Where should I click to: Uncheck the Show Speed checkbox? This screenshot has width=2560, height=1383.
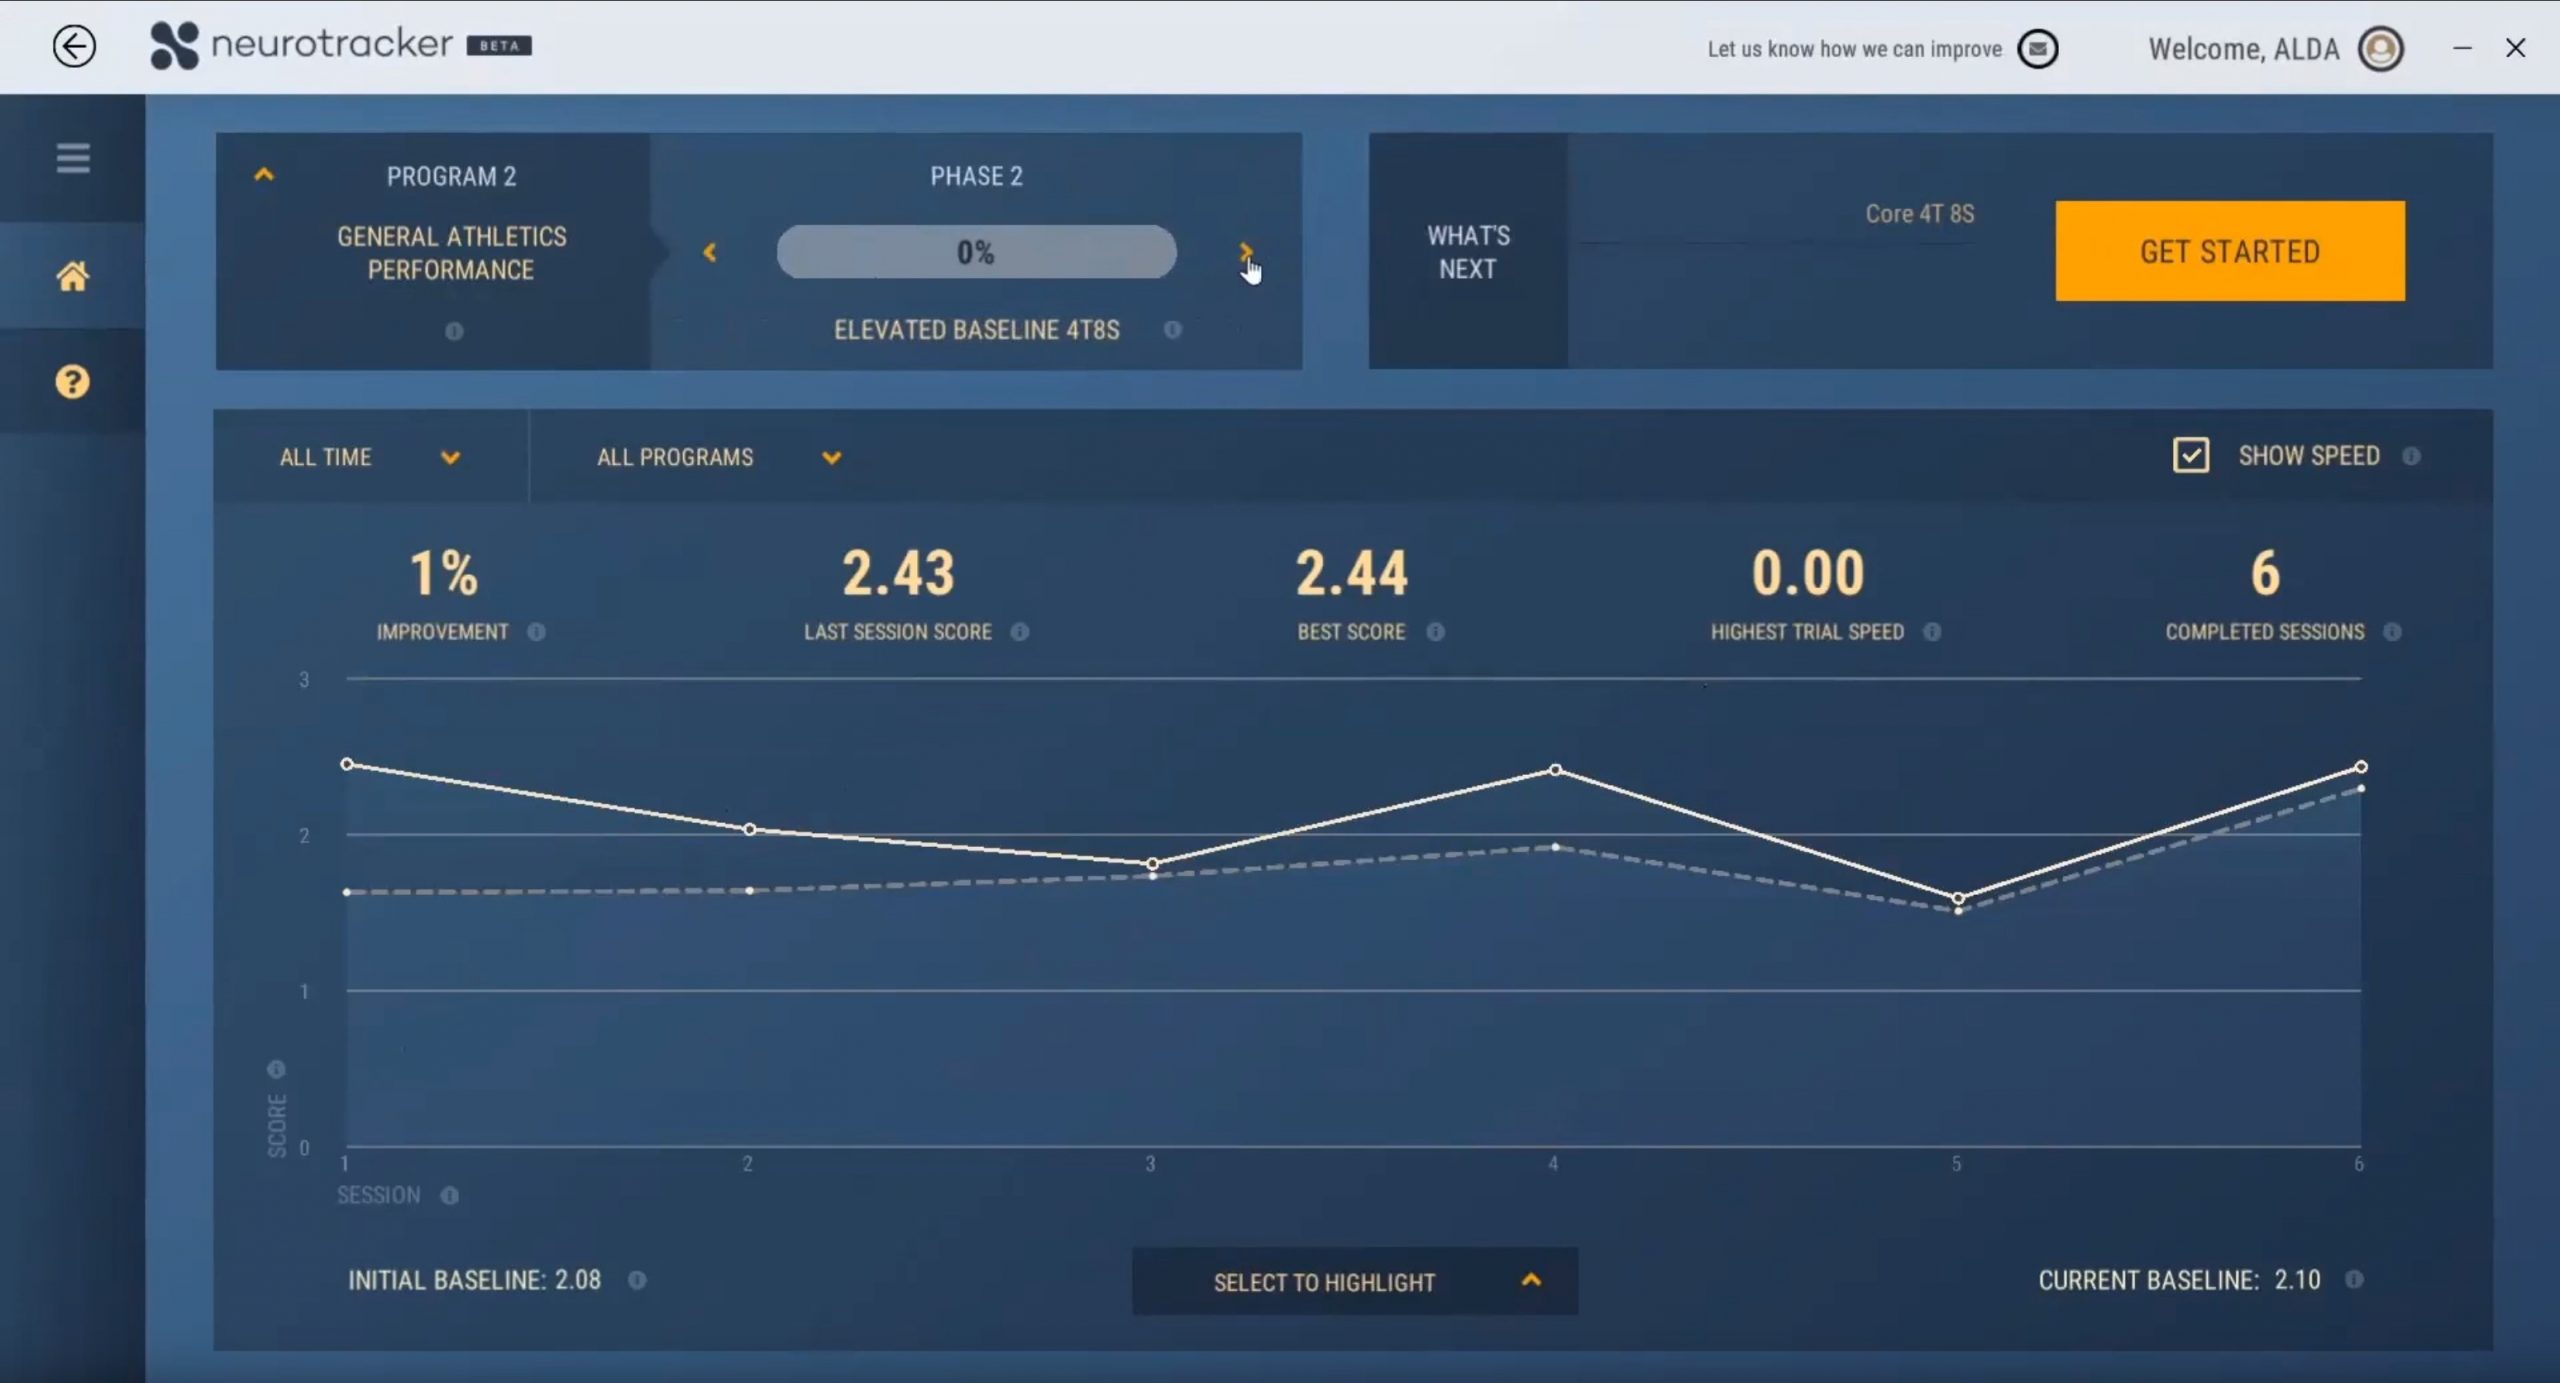click(x=2189, y=455)
